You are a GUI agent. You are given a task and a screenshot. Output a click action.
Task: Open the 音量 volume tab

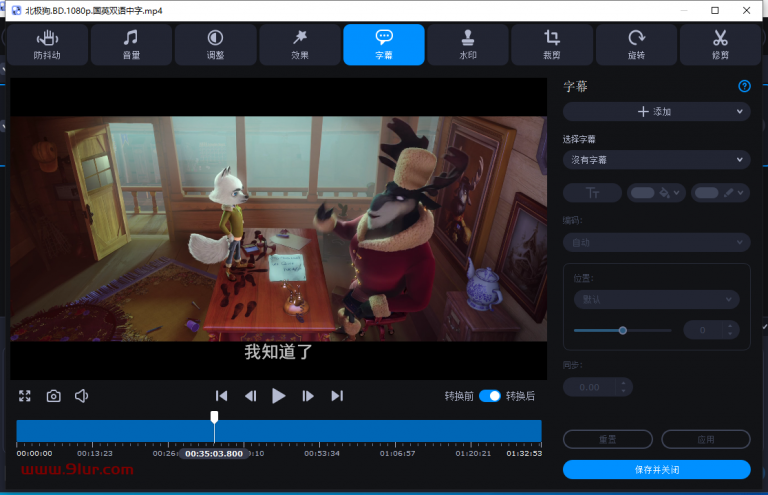[131, 45]
